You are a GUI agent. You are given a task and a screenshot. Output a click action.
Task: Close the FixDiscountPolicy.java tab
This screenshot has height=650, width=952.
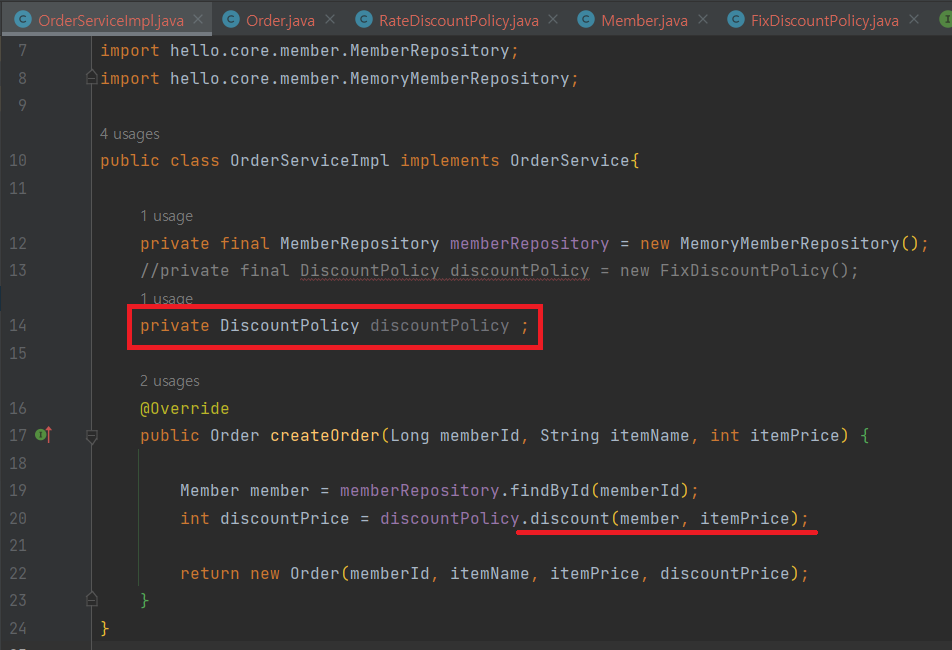pyautogui.click(x=914, y=19)
